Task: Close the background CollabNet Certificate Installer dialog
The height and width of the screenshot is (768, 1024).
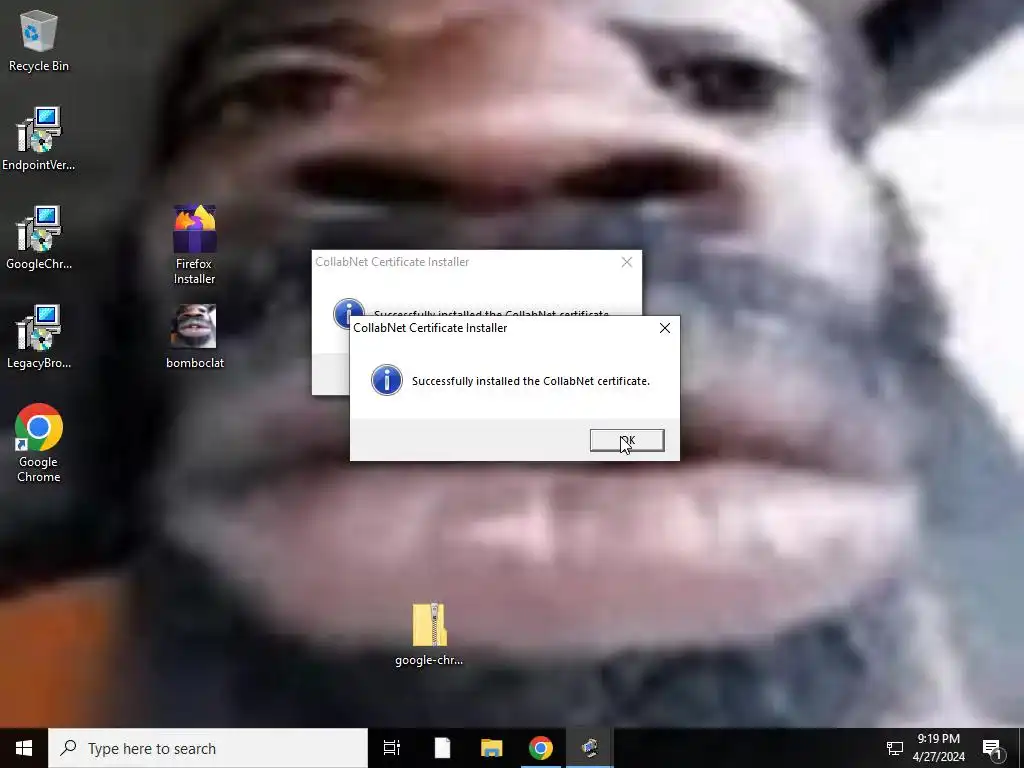Action: (x=627, y=262)
